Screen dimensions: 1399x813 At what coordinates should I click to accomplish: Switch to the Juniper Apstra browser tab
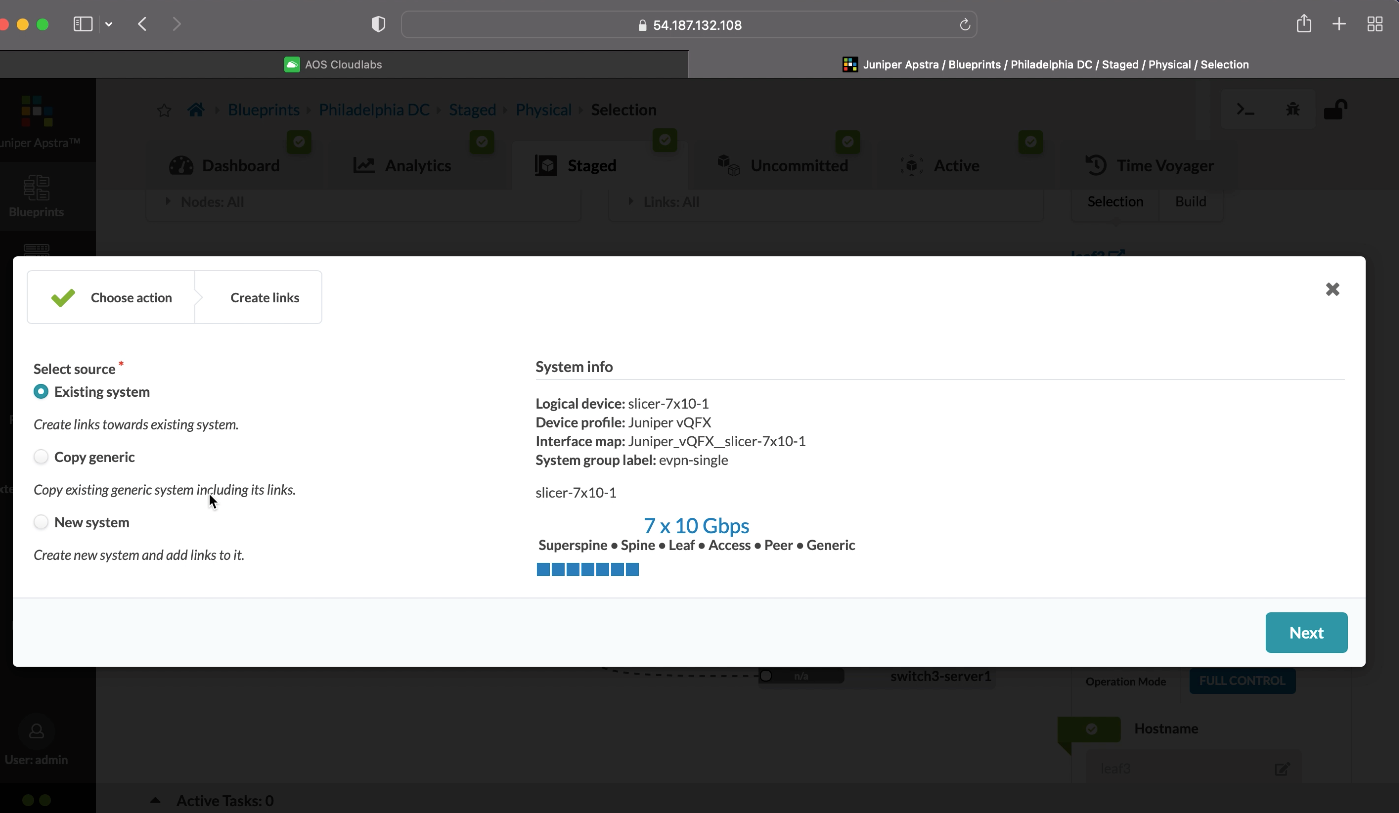1044,64
